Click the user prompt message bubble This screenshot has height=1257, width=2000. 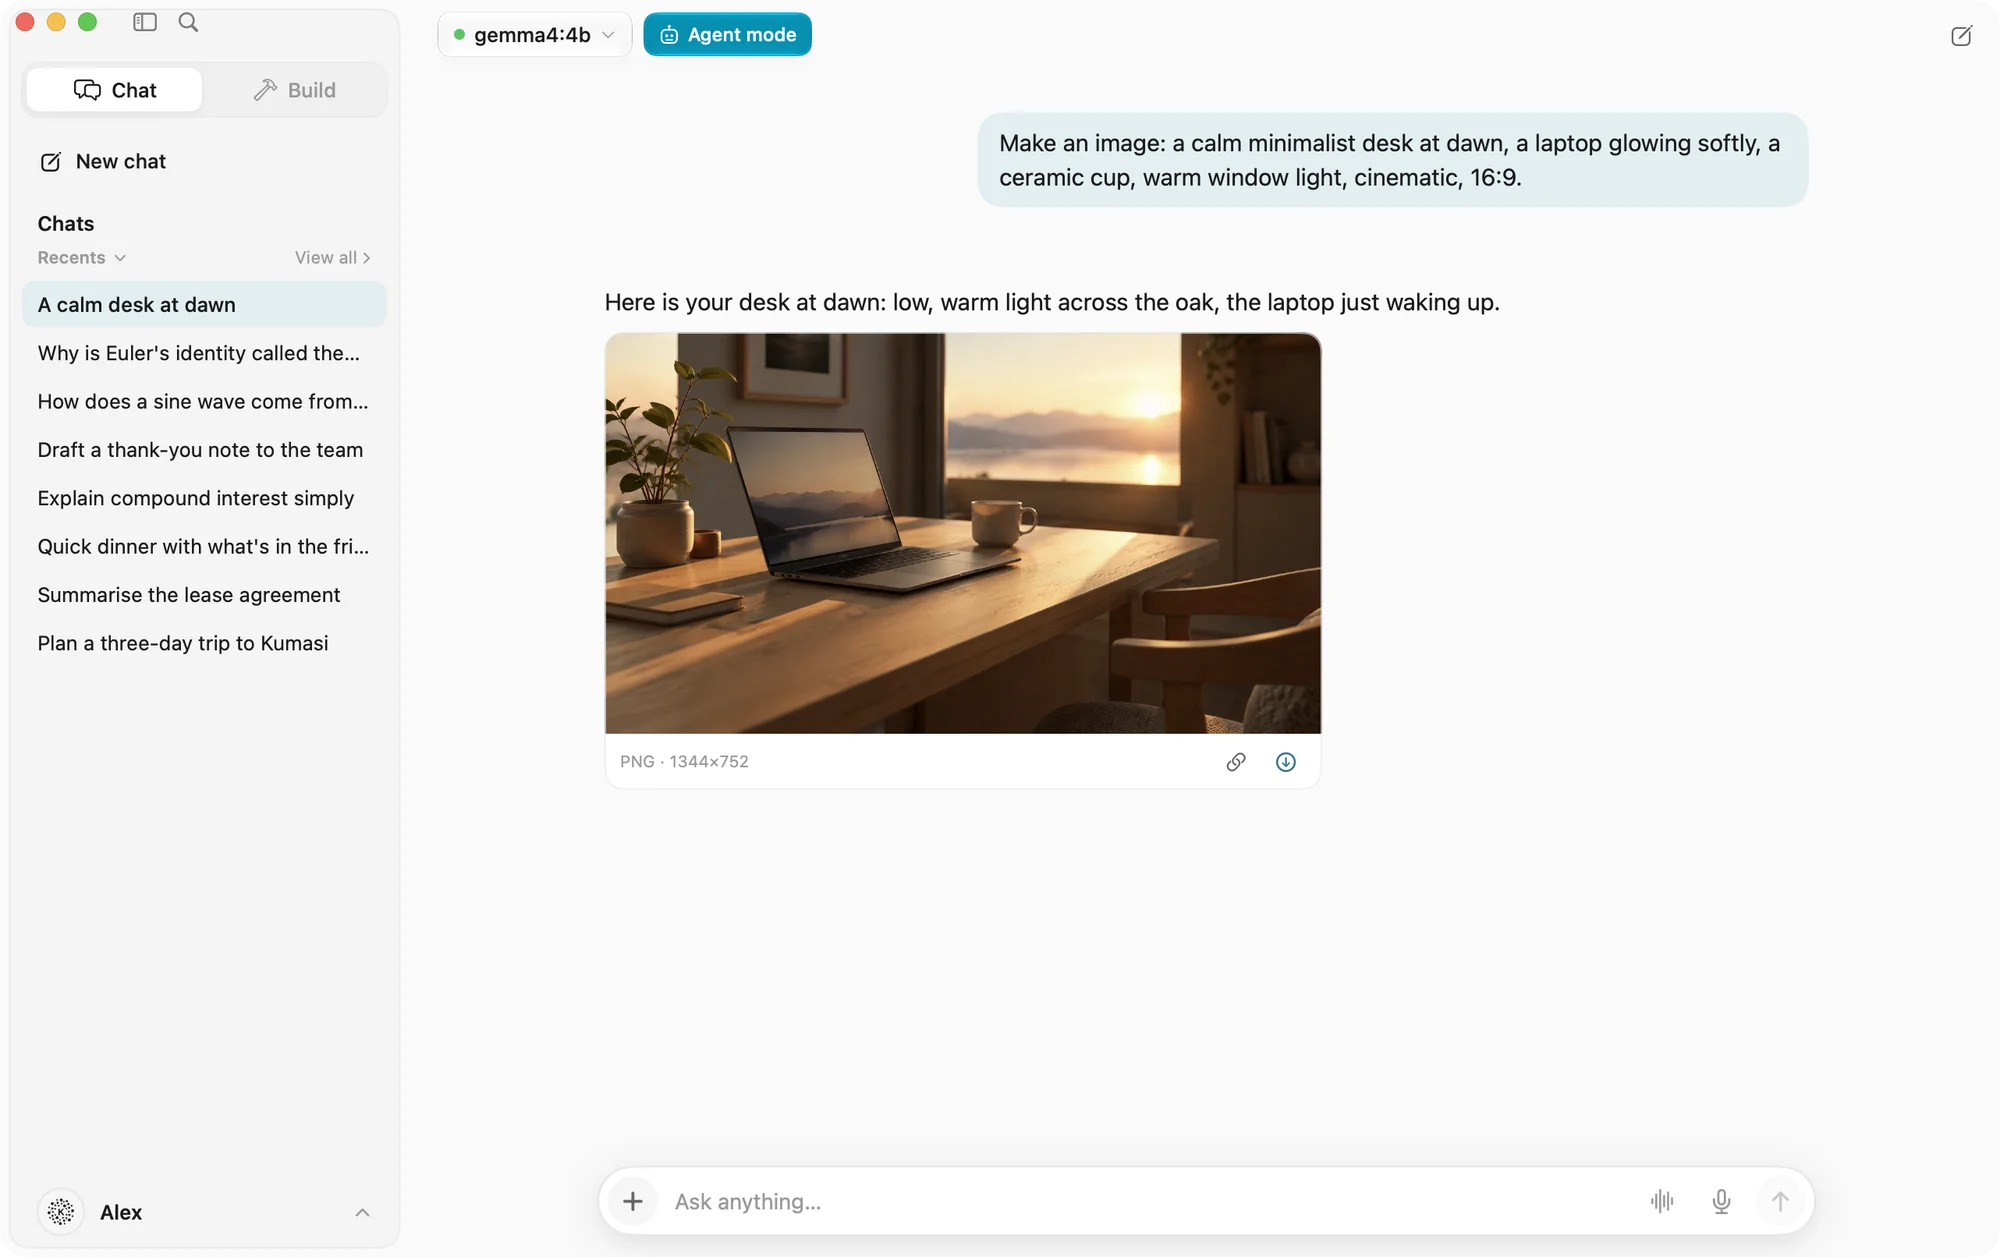(1392, 160)
